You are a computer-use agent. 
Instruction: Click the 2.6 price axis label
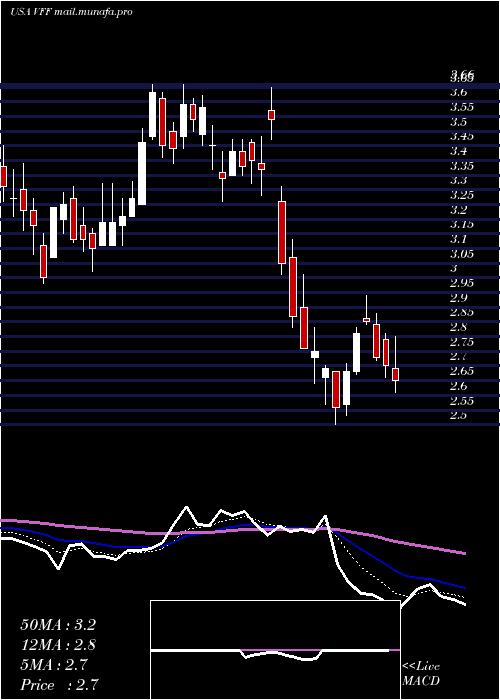[458, 386]
